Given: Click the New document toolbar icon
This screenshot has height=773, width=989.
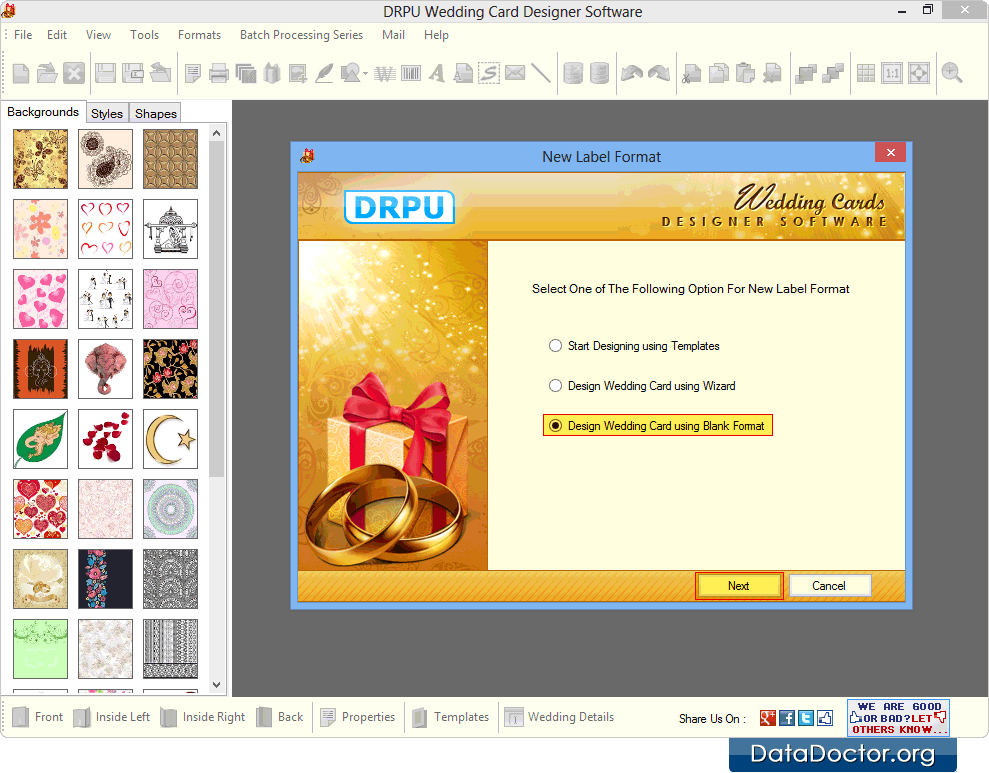Looking at the screenshot, I should [21, 74].
